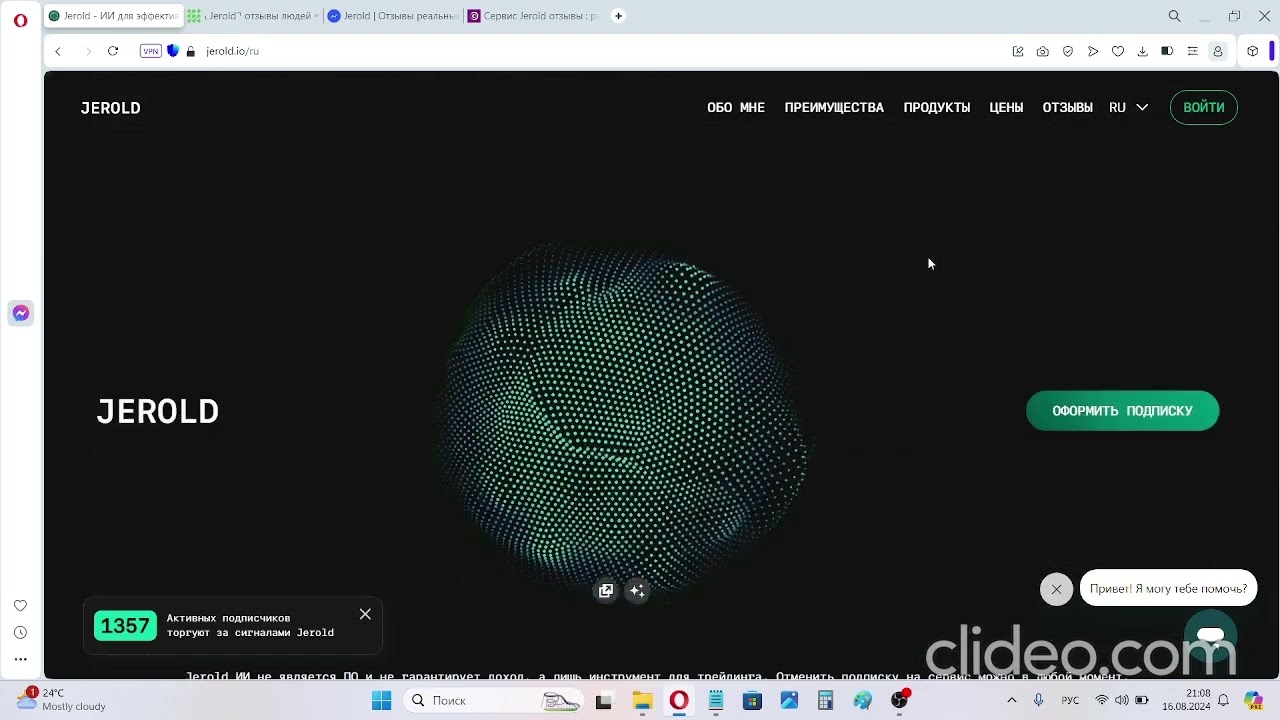The image size is (1280, 720).
Task: Open Messenger in the Opera sidebar
Action: [20, 313]
